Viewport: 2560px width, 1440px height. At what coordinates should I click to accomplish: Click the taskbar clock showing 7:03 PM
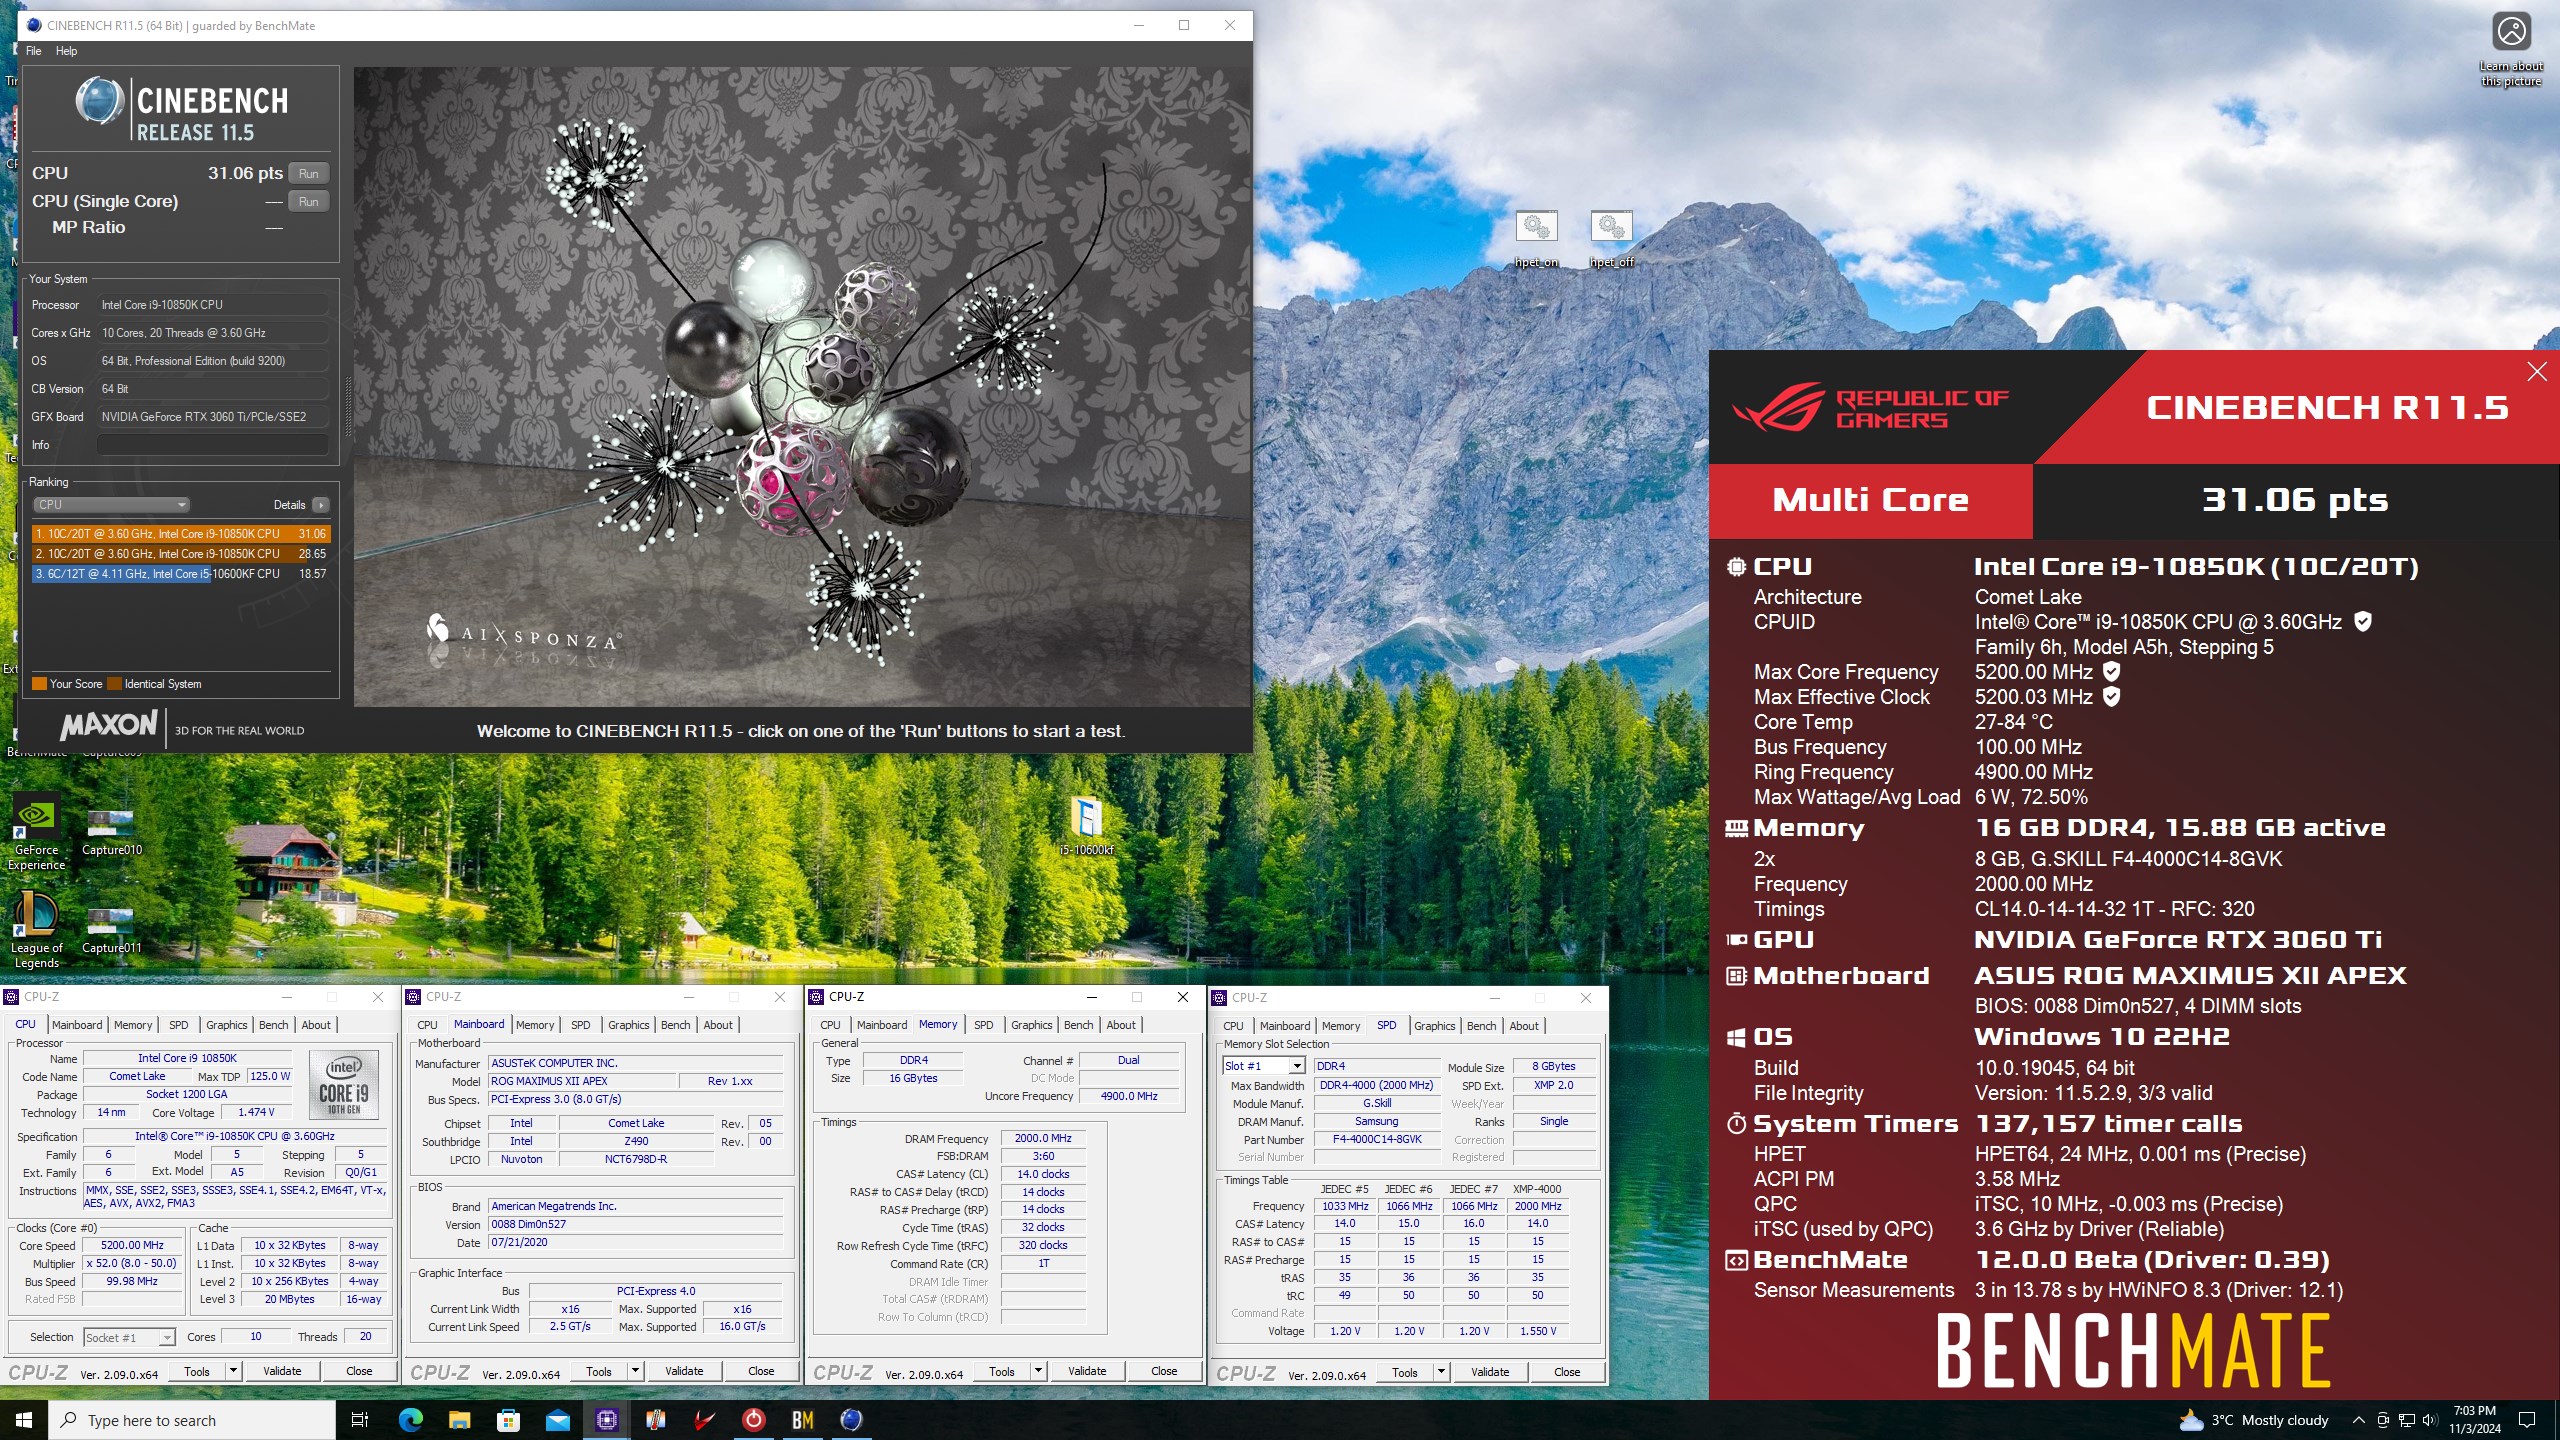(x=2474, y=1420)
